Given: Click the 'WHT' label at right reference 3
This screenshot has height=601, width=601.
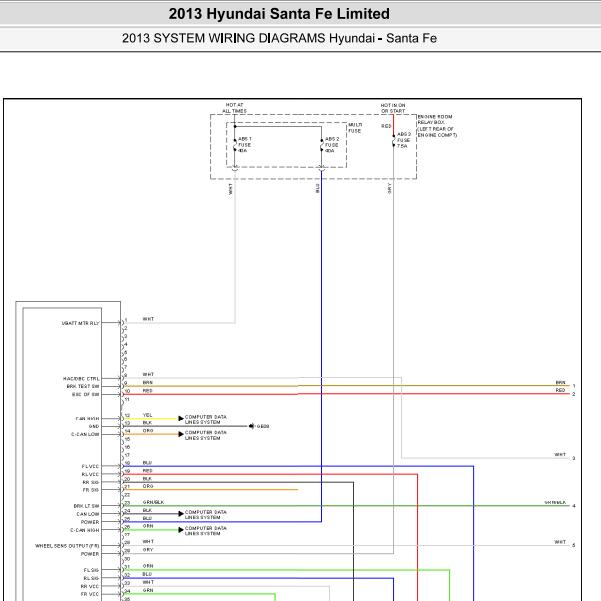Looking at the screenshot, I should tap(560, 455).
